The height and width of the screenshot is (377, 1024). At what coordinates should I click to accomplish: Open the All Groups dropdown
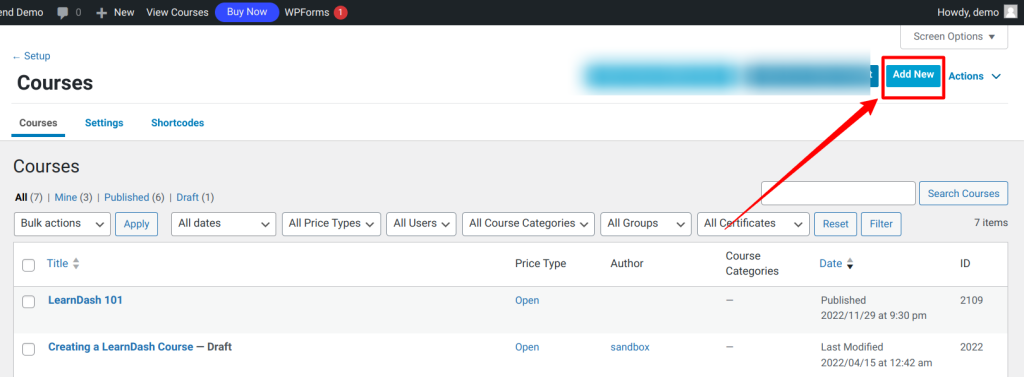[x=645, y=223]
